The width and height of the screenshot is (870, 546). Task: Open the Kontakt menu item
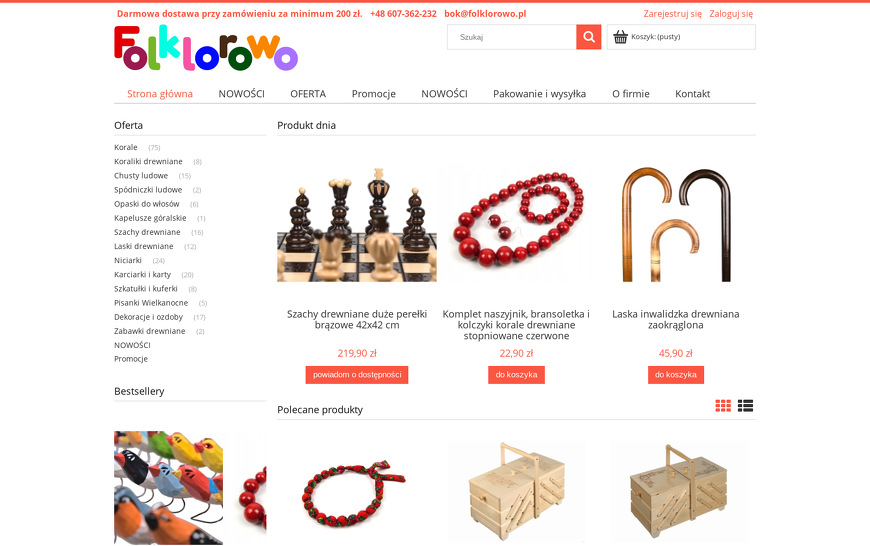tap(692, 94)
